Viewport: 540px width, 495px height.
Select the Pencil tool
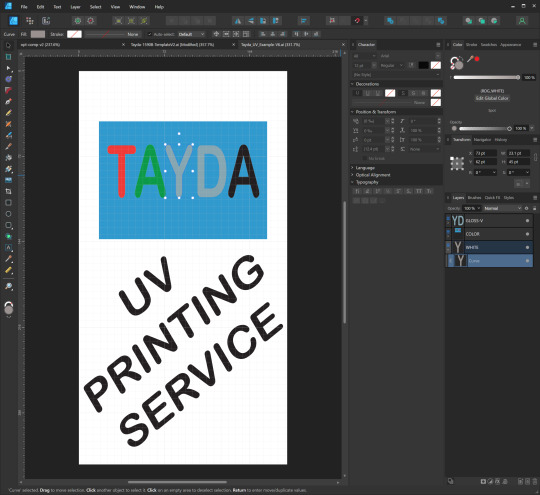9,113
